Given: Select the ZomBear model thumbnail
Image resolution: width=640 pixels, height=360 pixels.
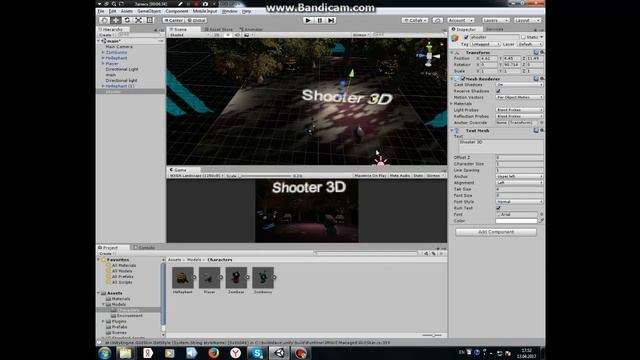Looking at the screenshot, I should click(x=236, y=278).
